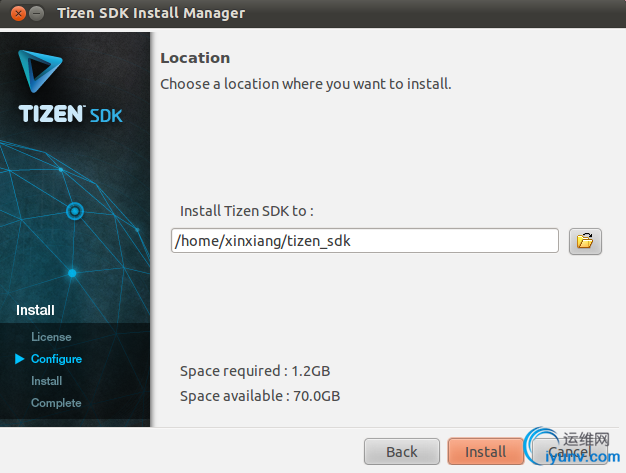Image resolution: width=626 pixels, height=473 pixels.
Task: Click the install path text field
Action: (x=365, y=241)
